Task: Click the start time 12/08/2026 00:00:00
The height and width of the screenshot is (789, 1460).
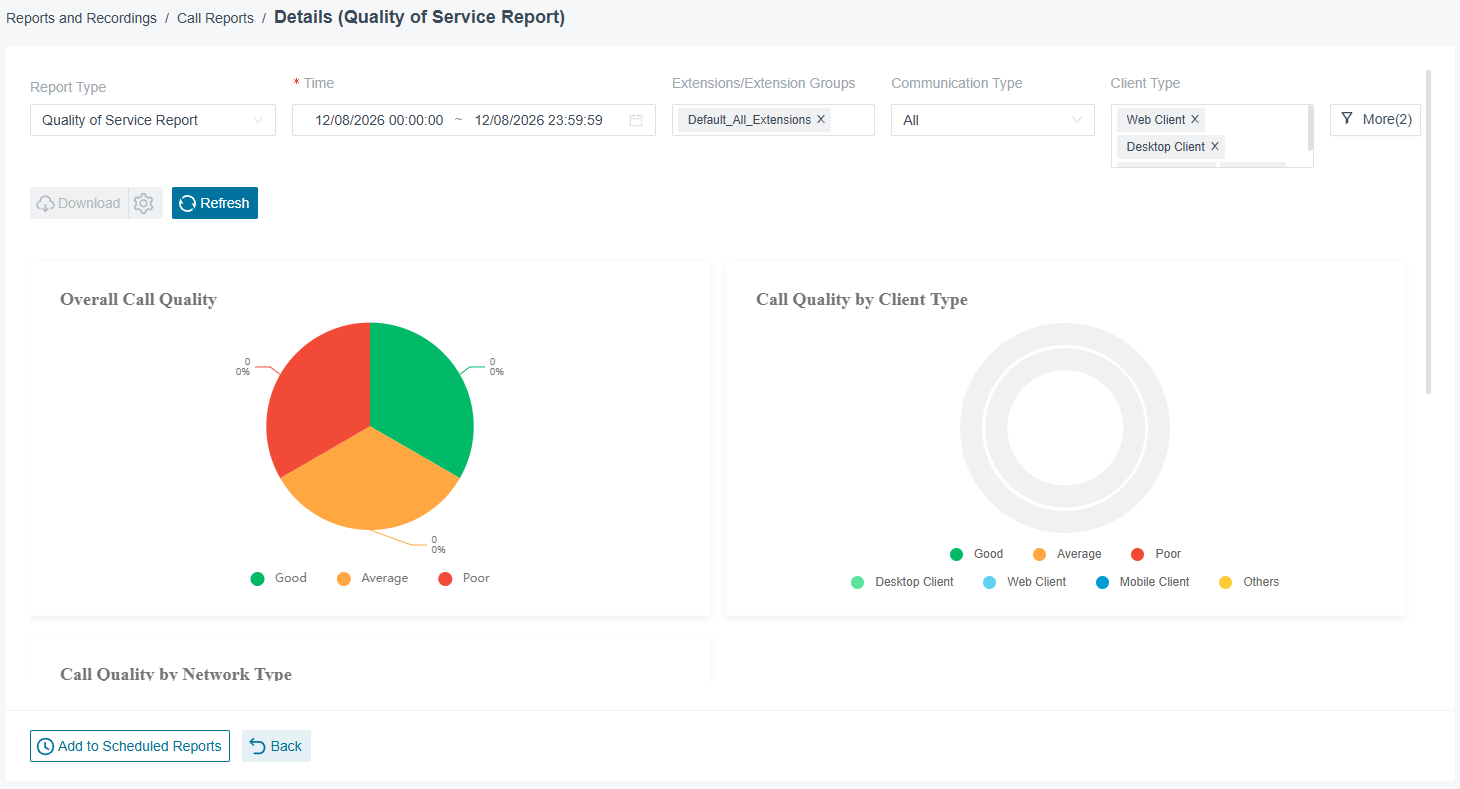Action: 379,120
